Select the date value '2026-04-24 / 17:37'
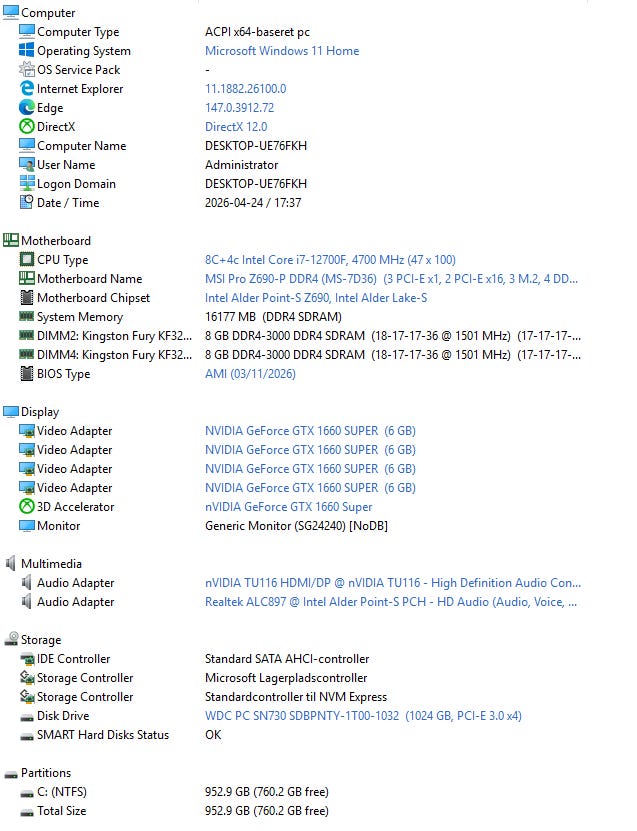 tap(253, 202)
